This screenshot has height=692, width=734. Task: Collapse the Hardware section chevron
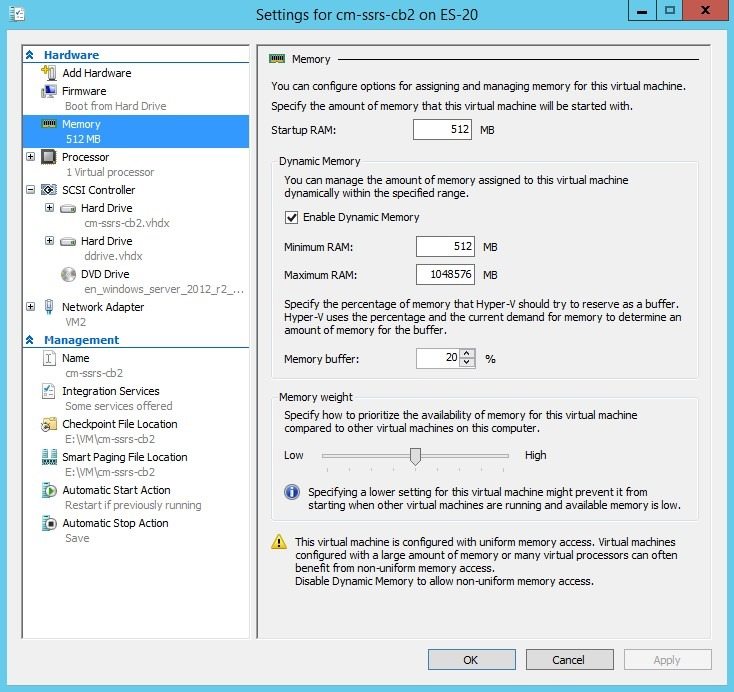[x=29, y=55]
